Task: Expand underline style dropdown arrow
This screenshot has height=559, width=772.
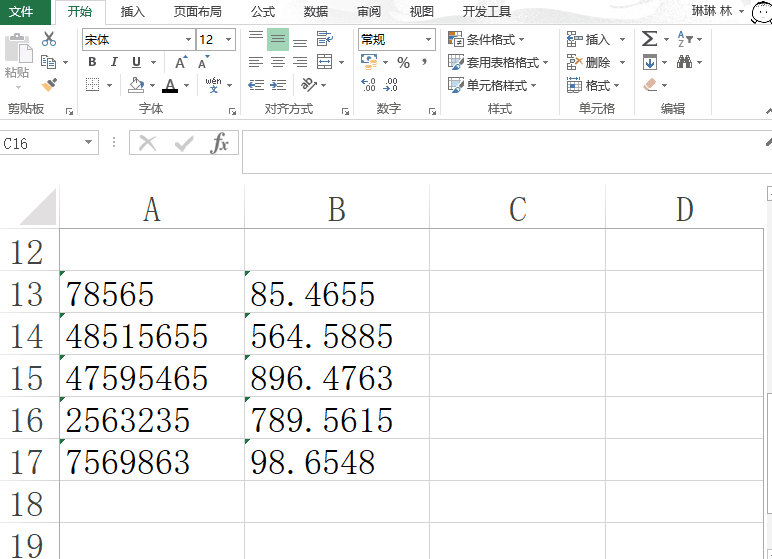Action: coord(153,63)
